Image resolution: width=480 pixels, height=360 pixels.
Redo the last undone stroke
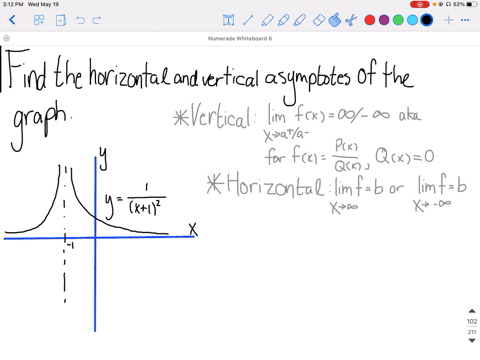[x=97, y=20]
